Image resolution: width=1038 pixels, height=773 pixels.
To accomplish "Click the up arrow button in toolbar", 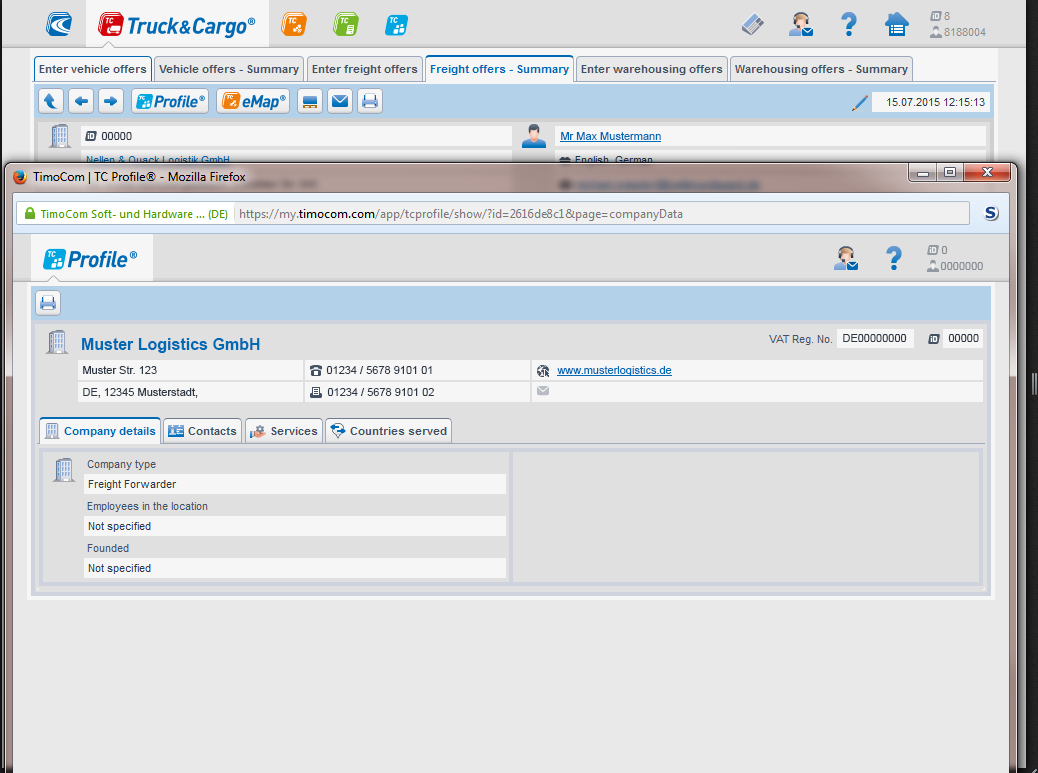I will point(50,101).
